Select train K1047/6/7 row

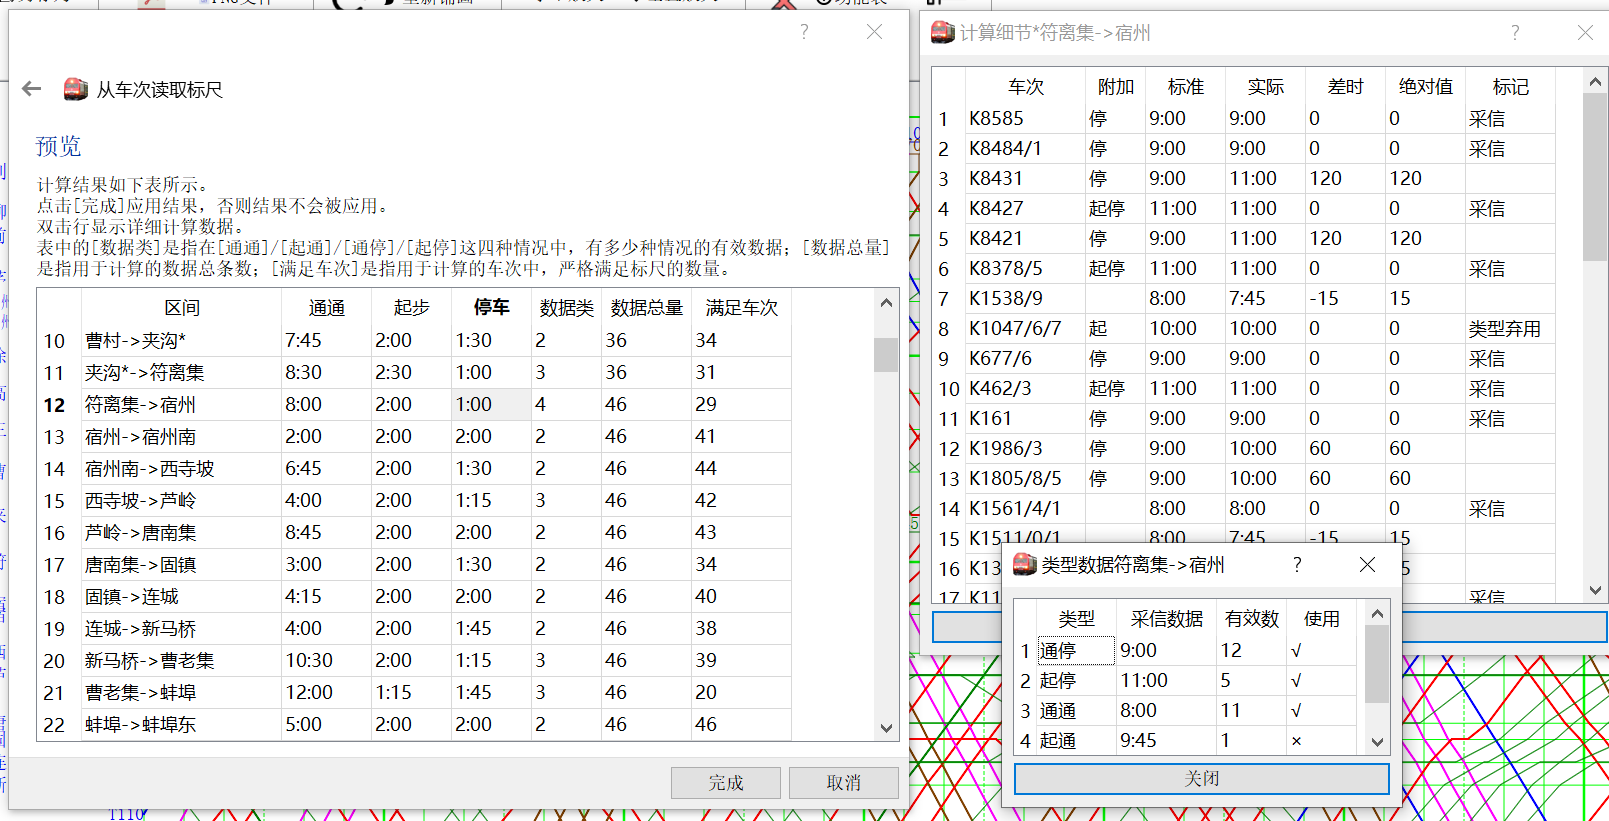pos(1245,328)
